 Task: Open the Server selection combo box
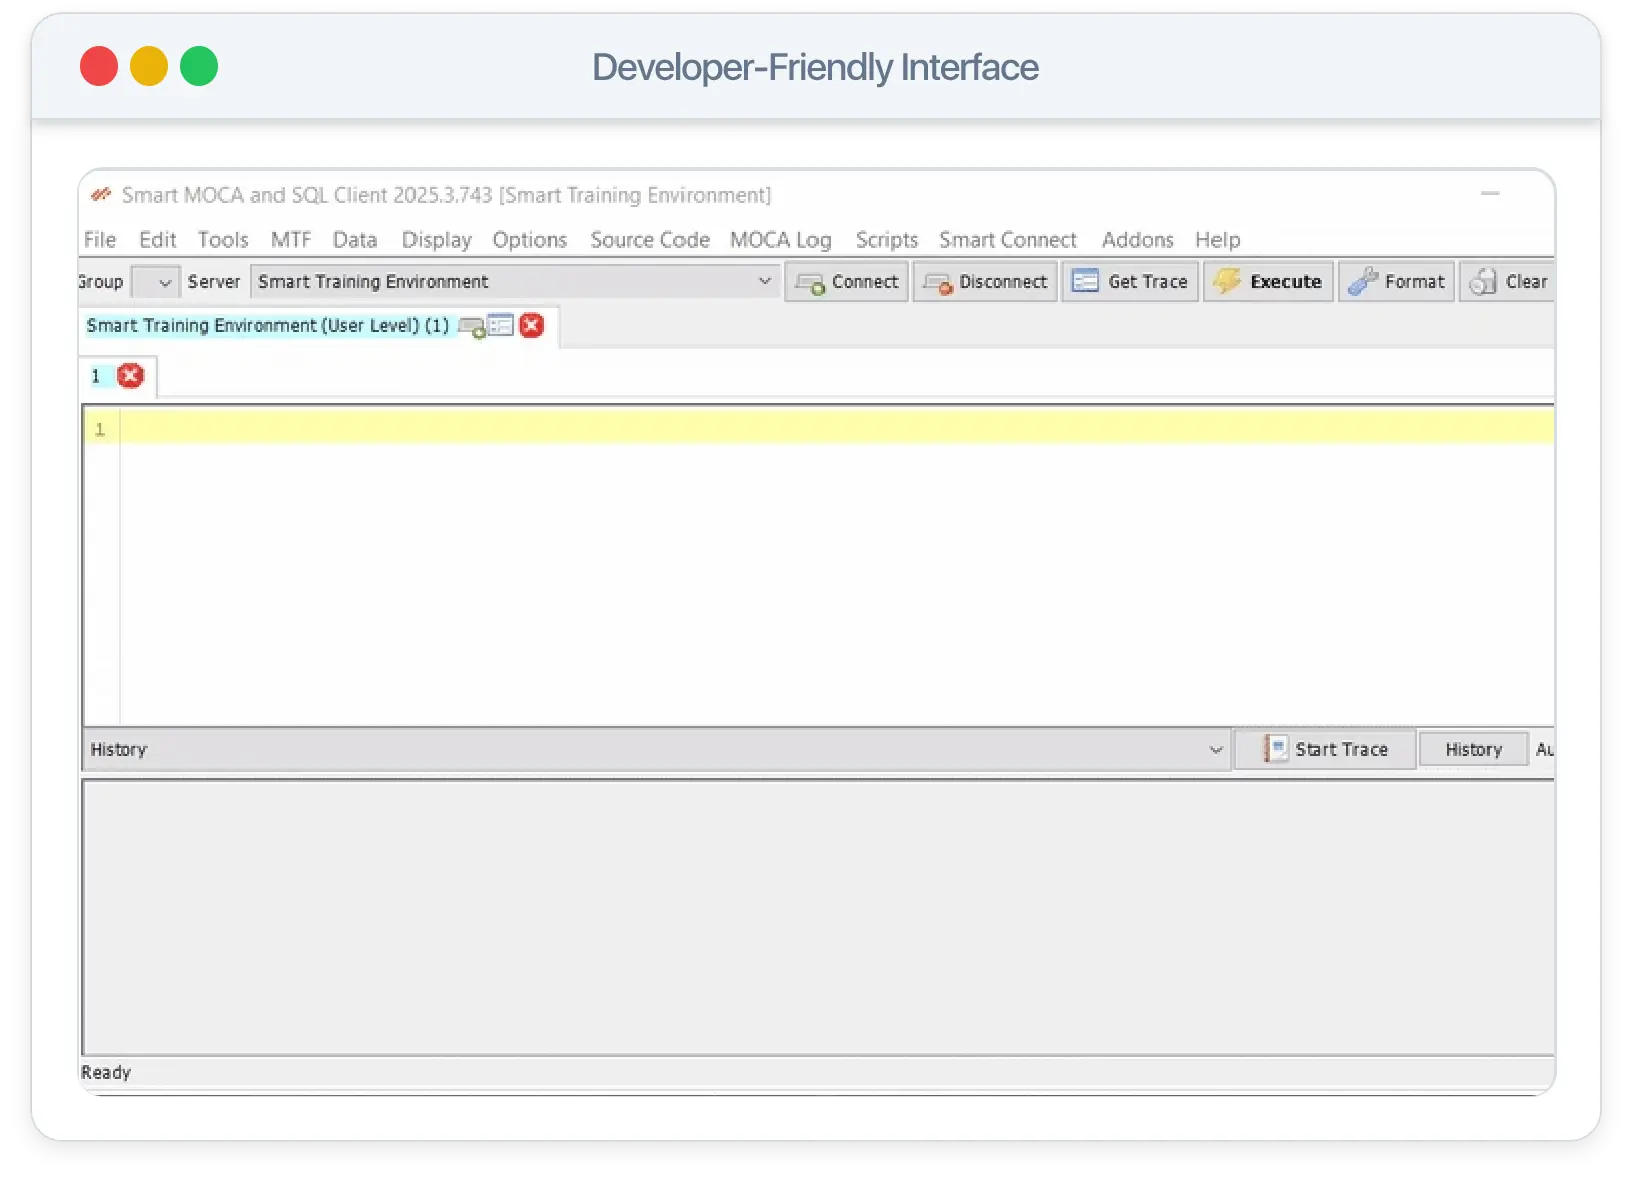[514, 282]
